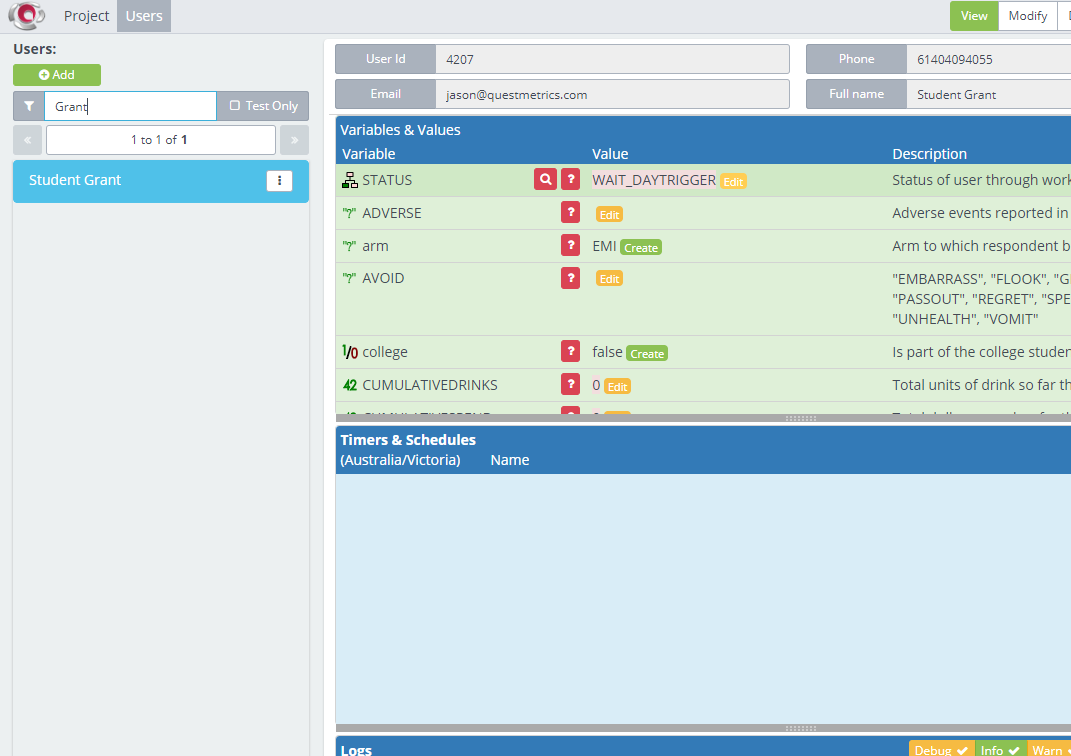1071x756 pixels.
Task: Click help icon for CUMULATIVEDRINKS
Action: pyautogui.click(x=570, y=384)
